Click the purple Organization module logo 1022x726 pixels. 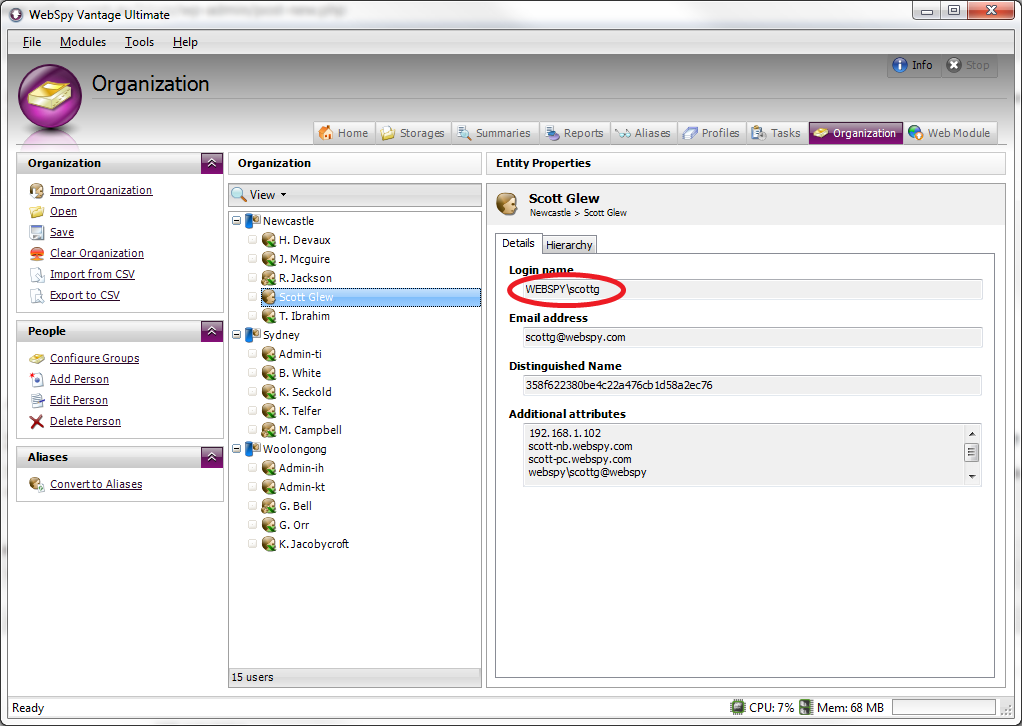[x=50, y=96]
